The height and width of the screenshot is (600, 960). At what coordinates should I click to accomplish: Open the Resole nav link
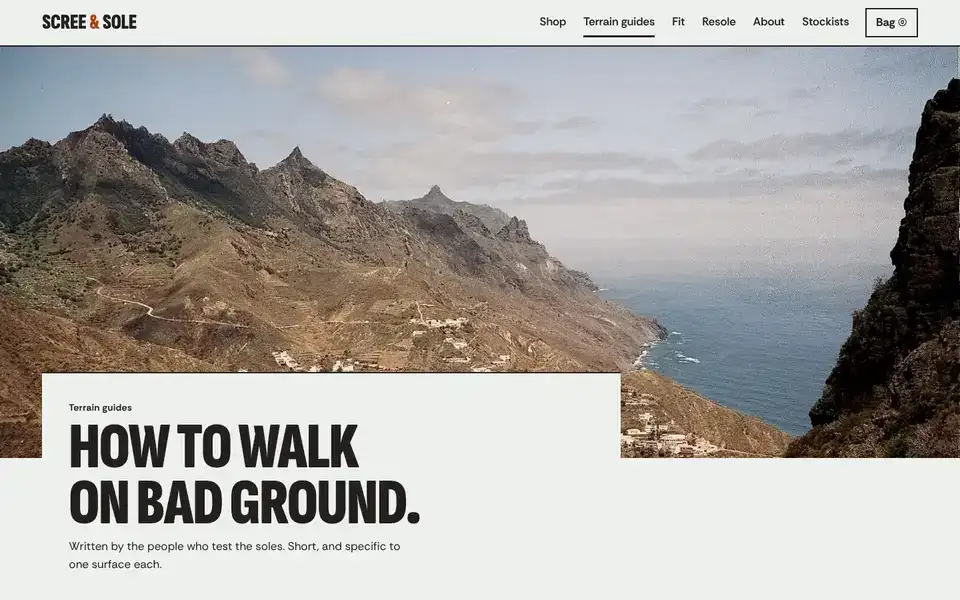click(x=719, y=22)
